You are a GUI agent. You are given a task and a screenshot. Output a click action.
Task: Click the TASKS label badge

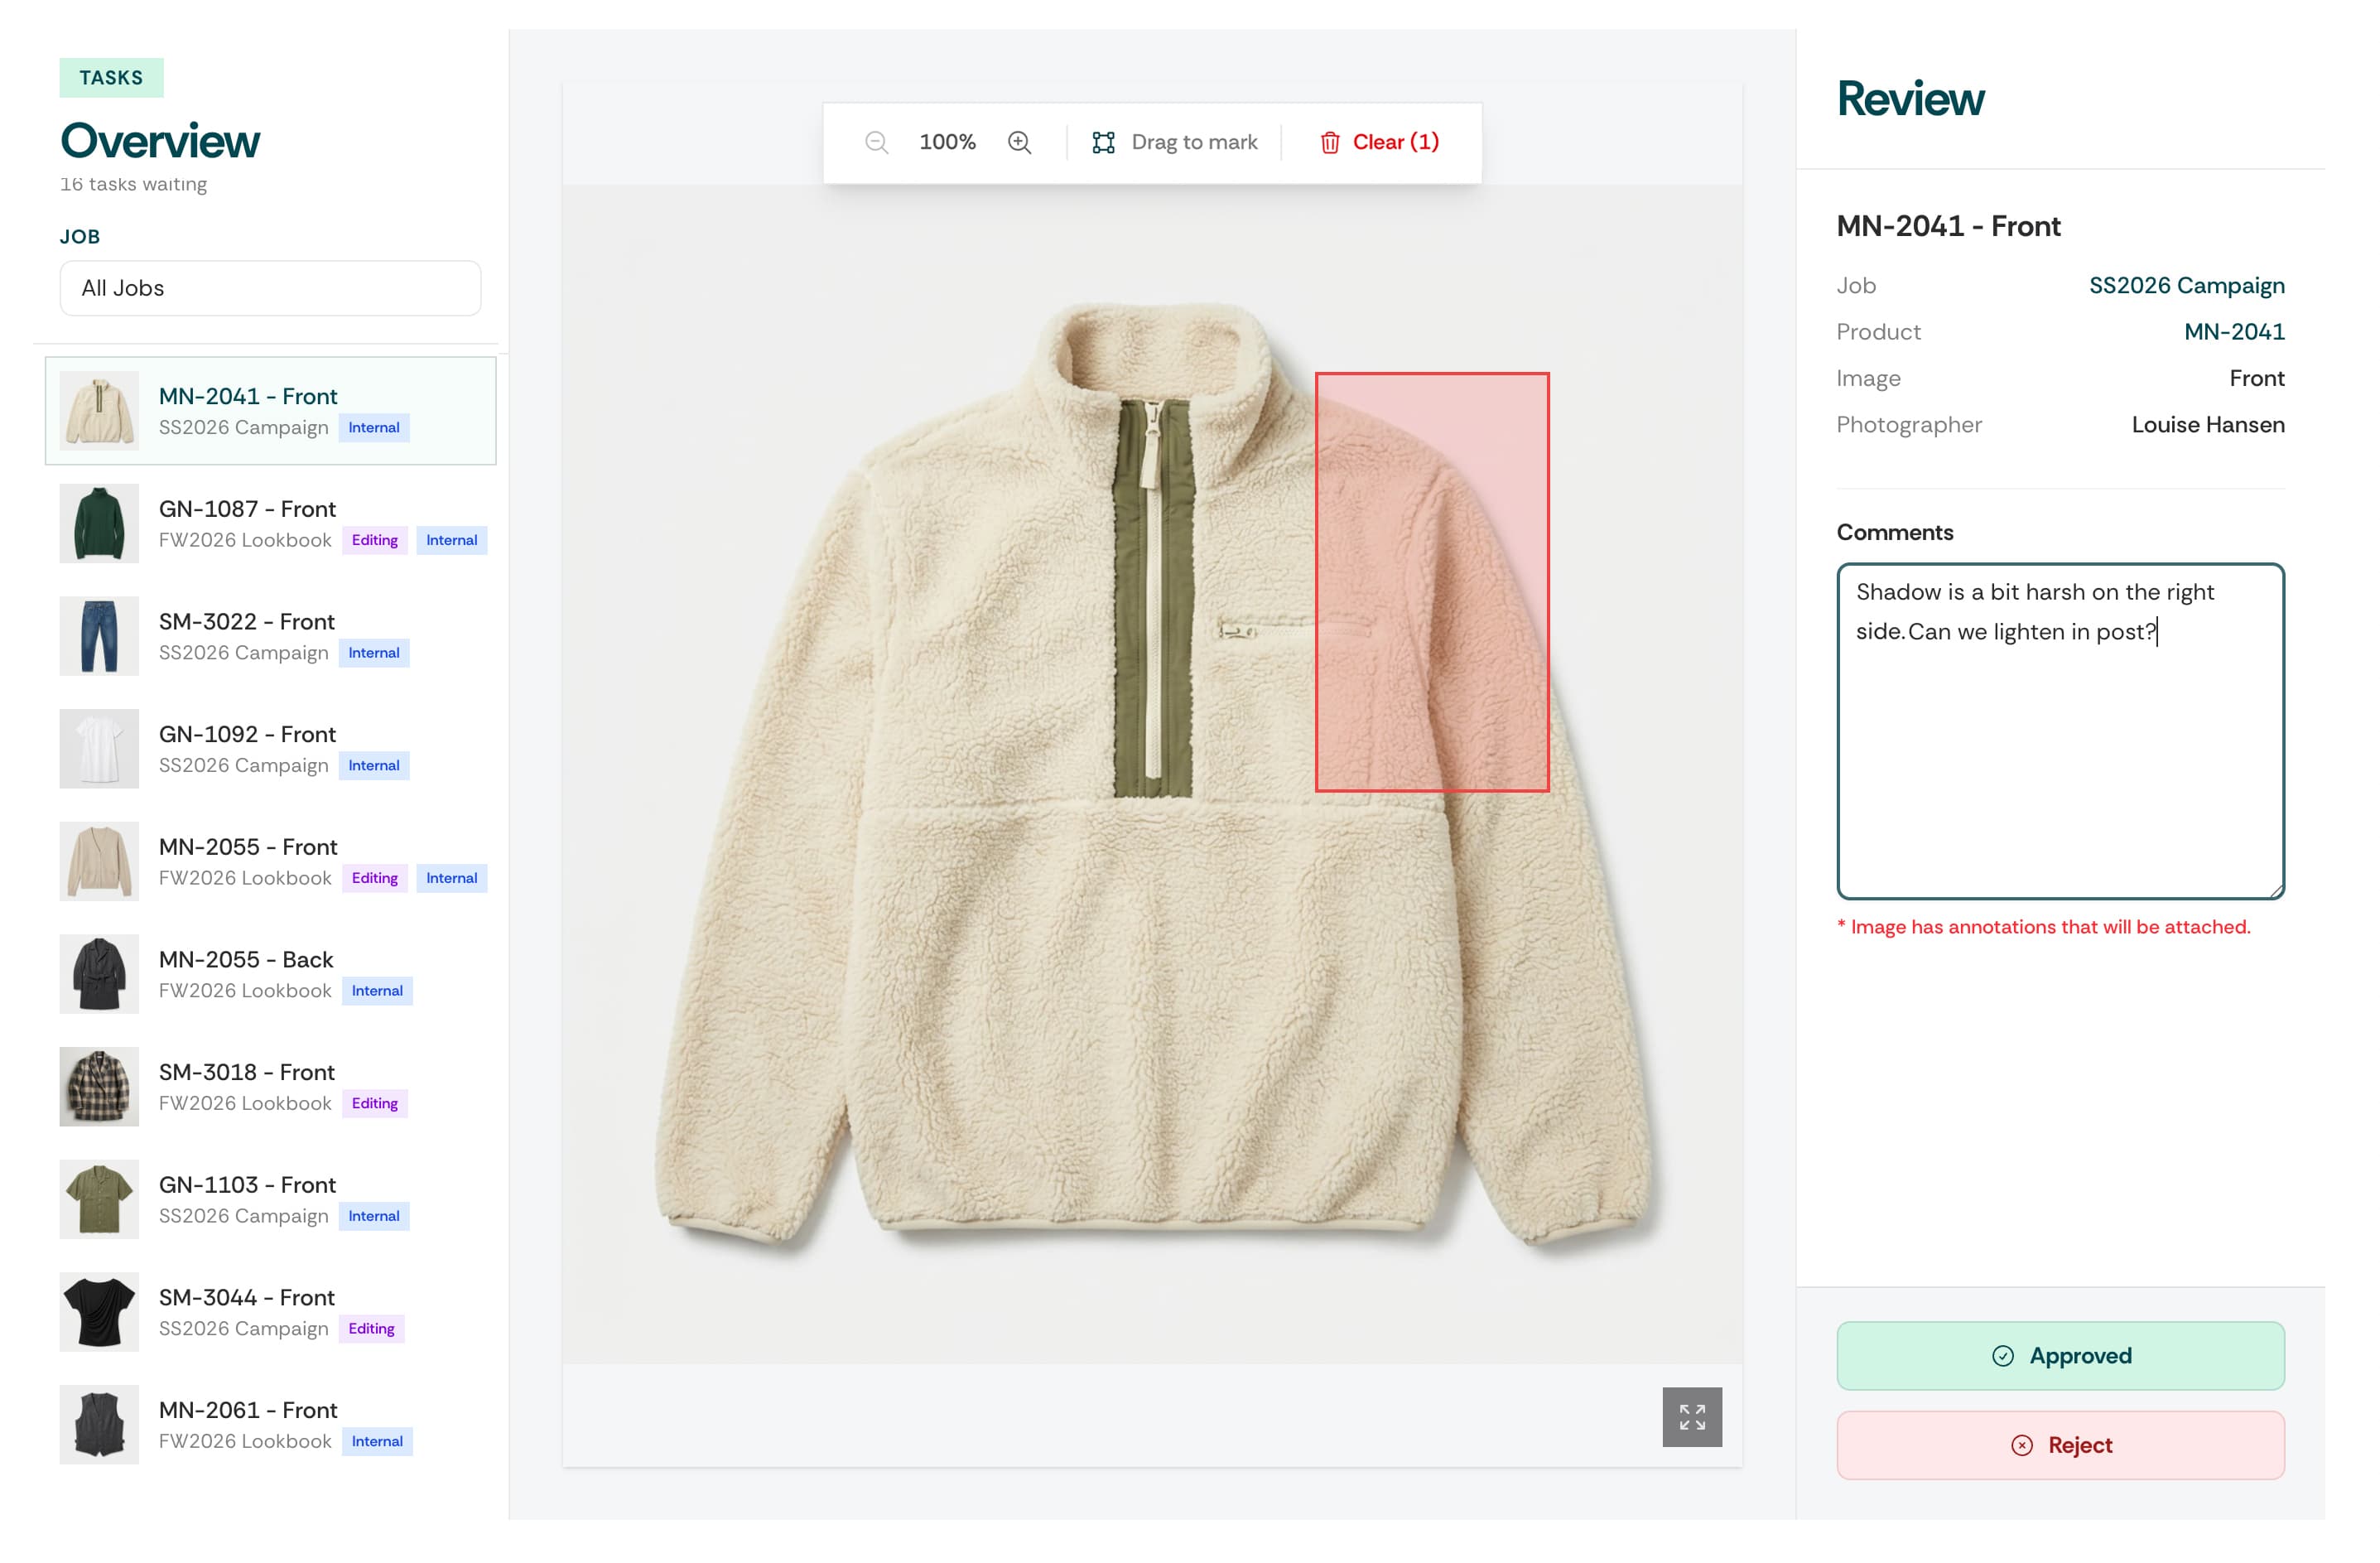coord(111,78)
